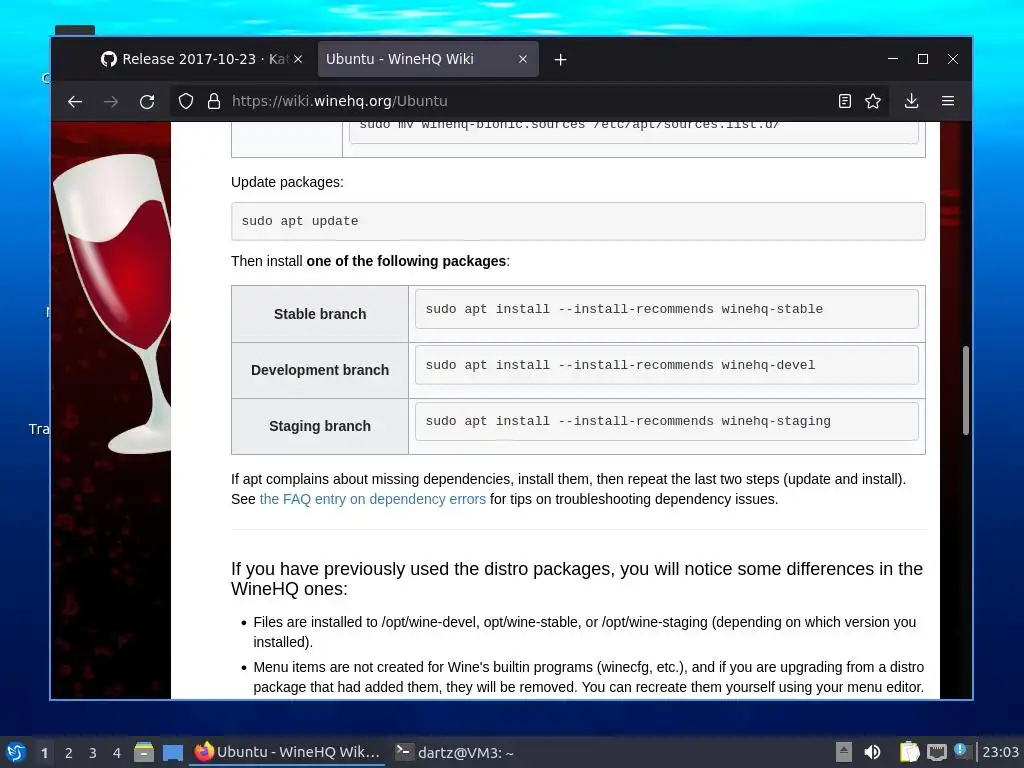Open the volume control tray icon

point(872,752)
